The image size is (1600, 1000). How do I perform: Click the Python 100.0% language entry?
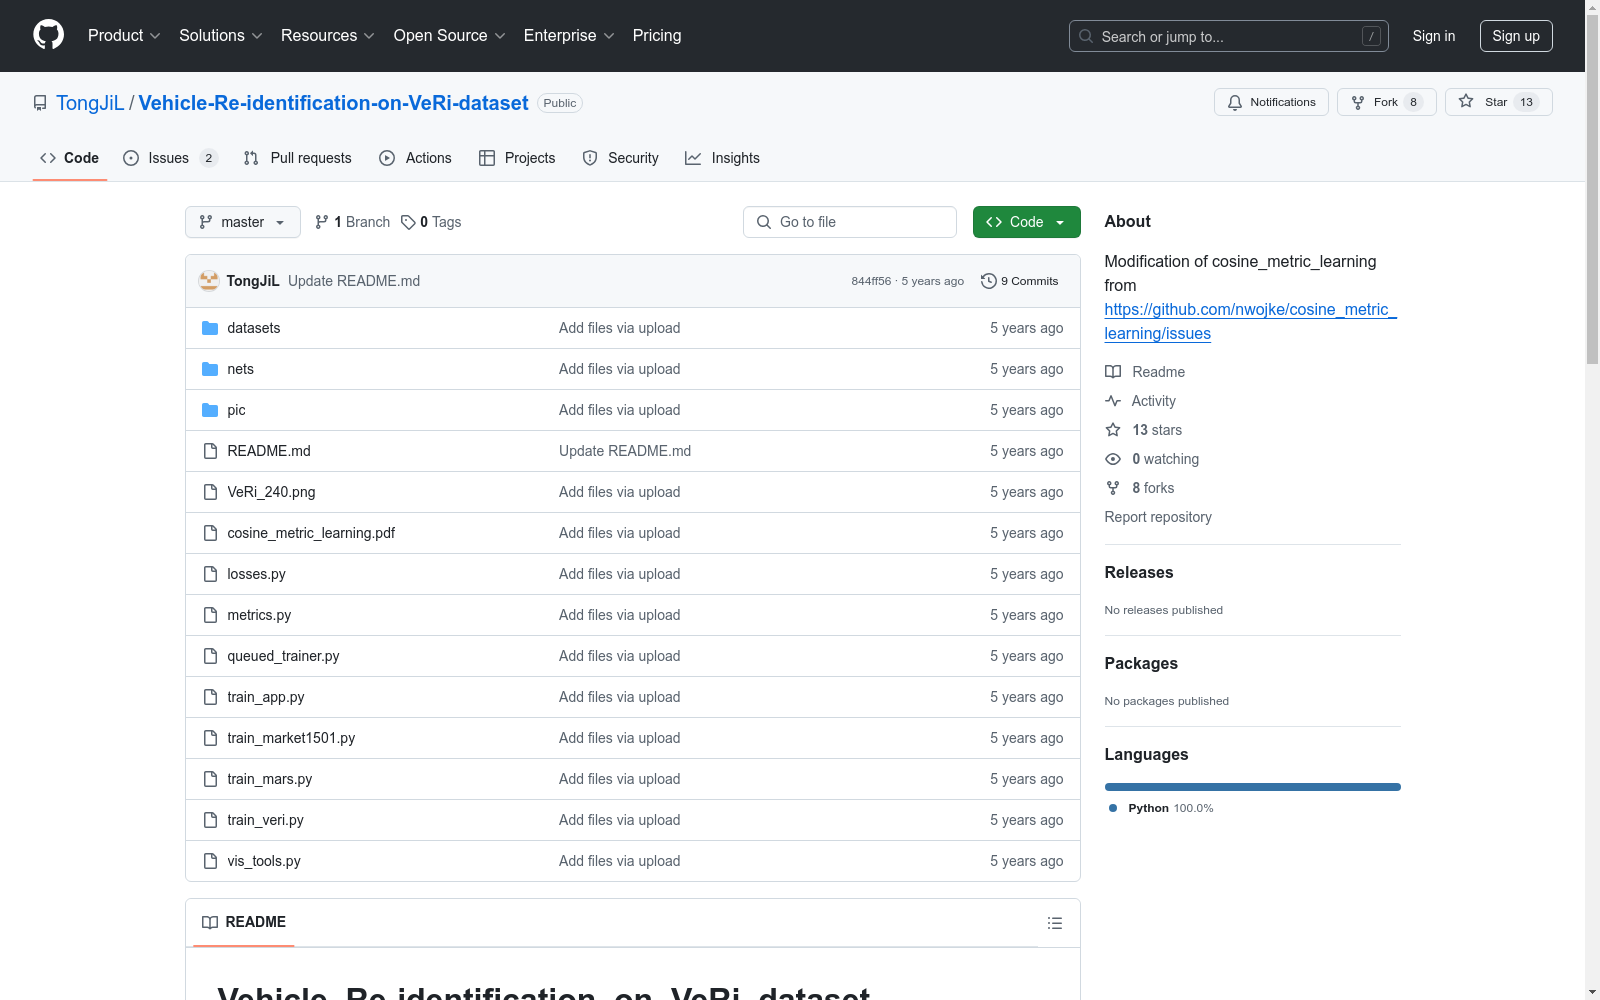1161,808
